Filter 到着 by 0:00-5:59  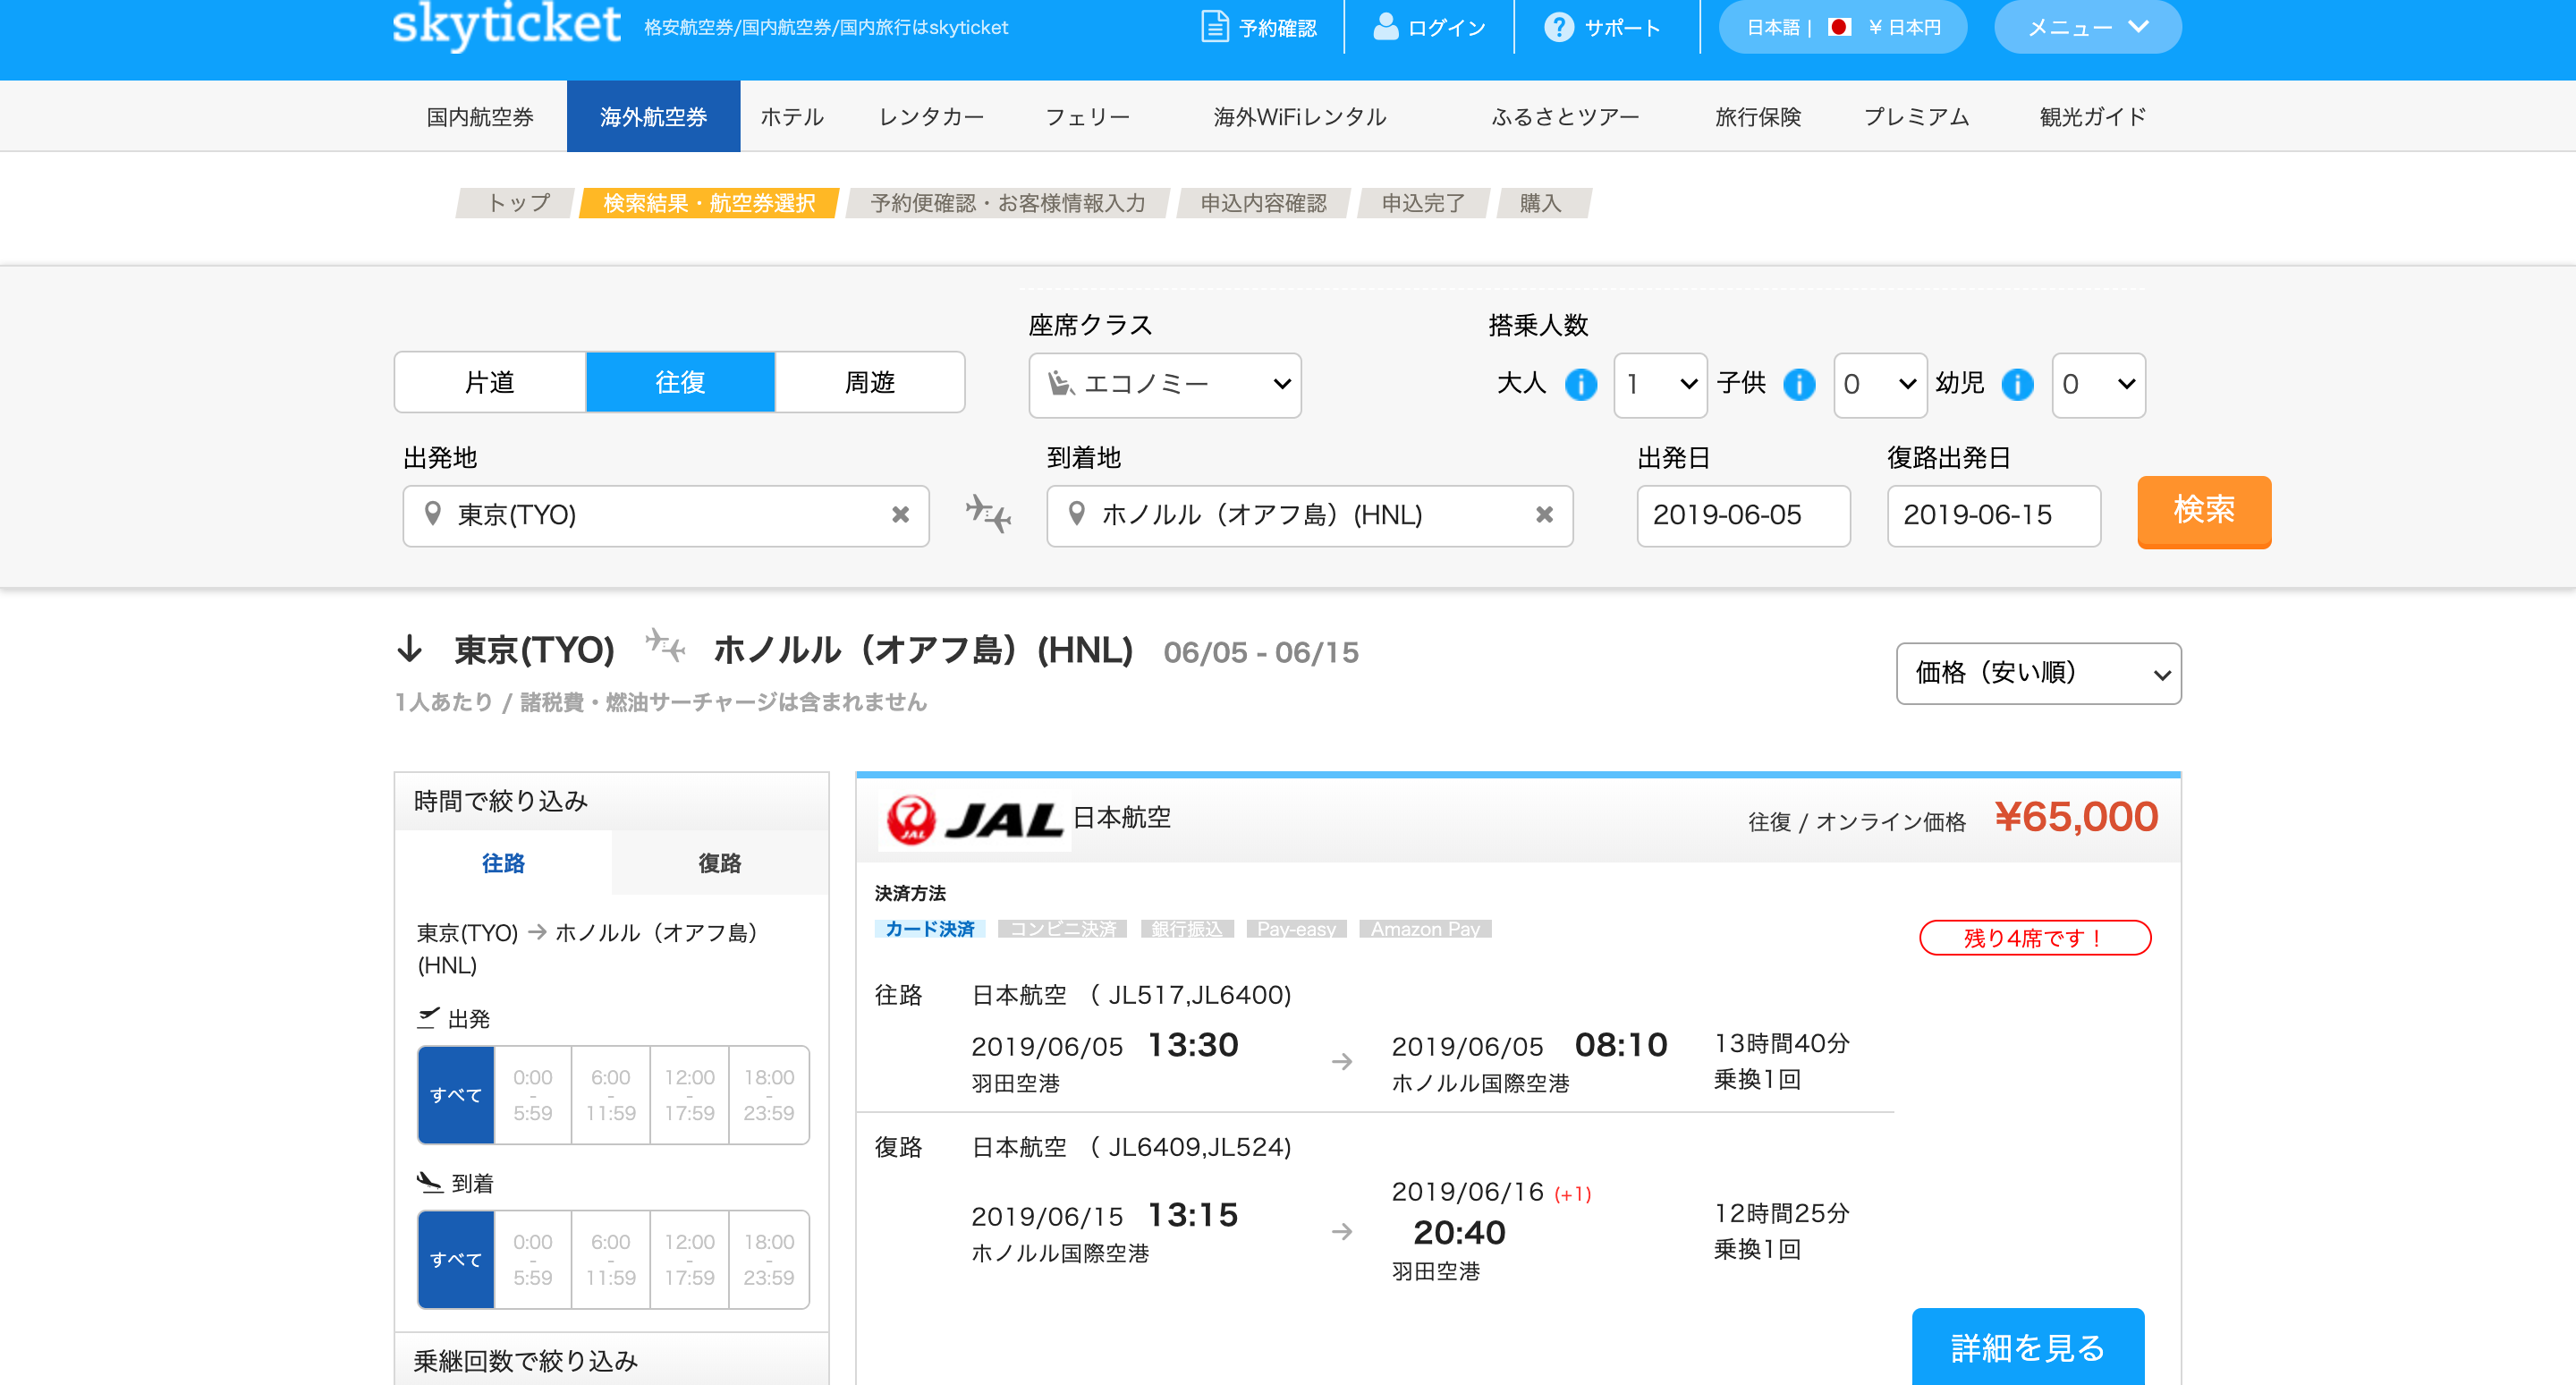533,1260
